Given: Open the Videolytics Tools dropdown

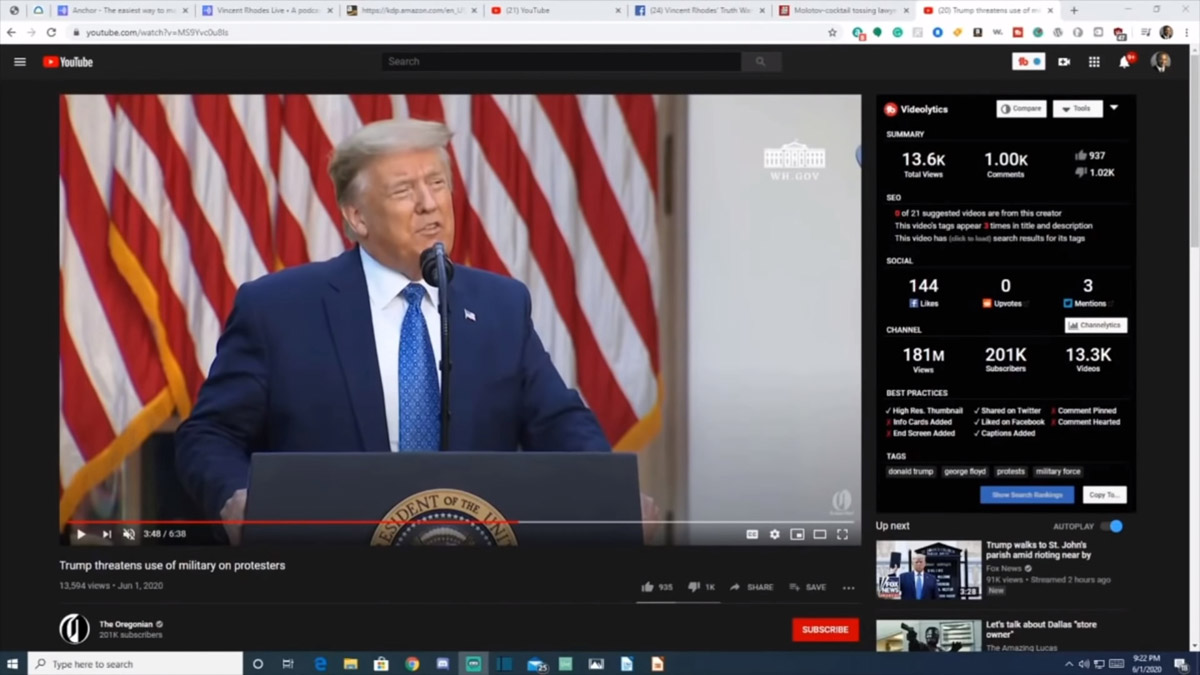Looking at the screenshot, I should point(1077,109).
